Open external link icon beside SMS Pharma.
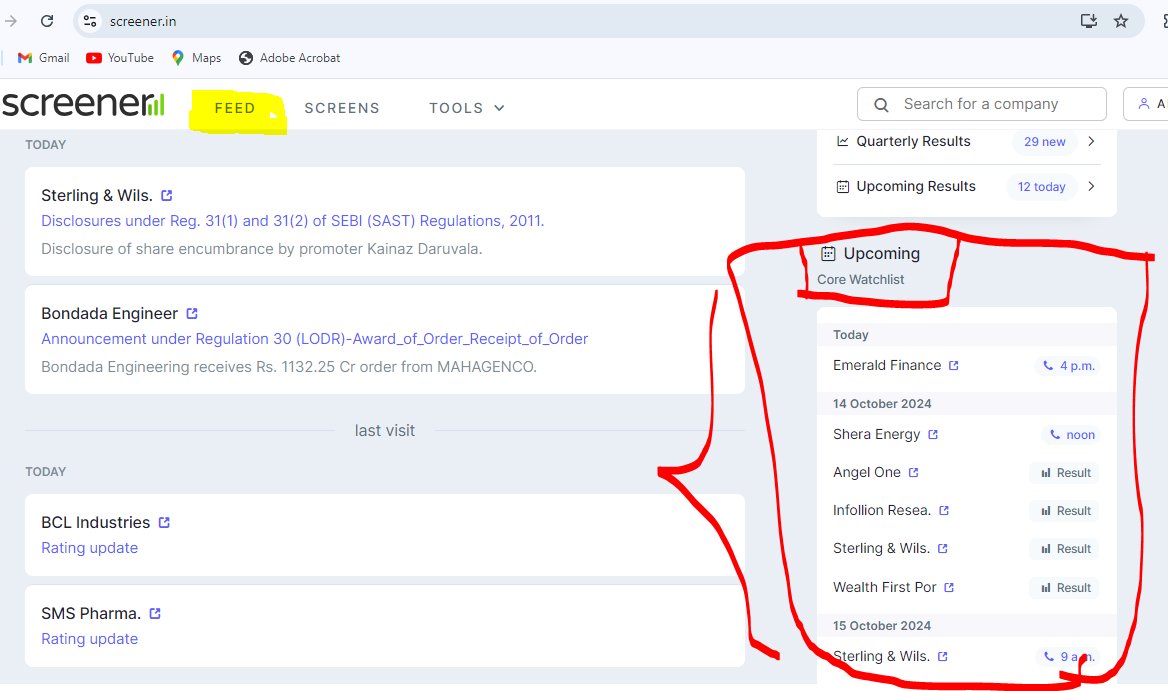This screenshot has width=1168, height=691. click(155, 614)
